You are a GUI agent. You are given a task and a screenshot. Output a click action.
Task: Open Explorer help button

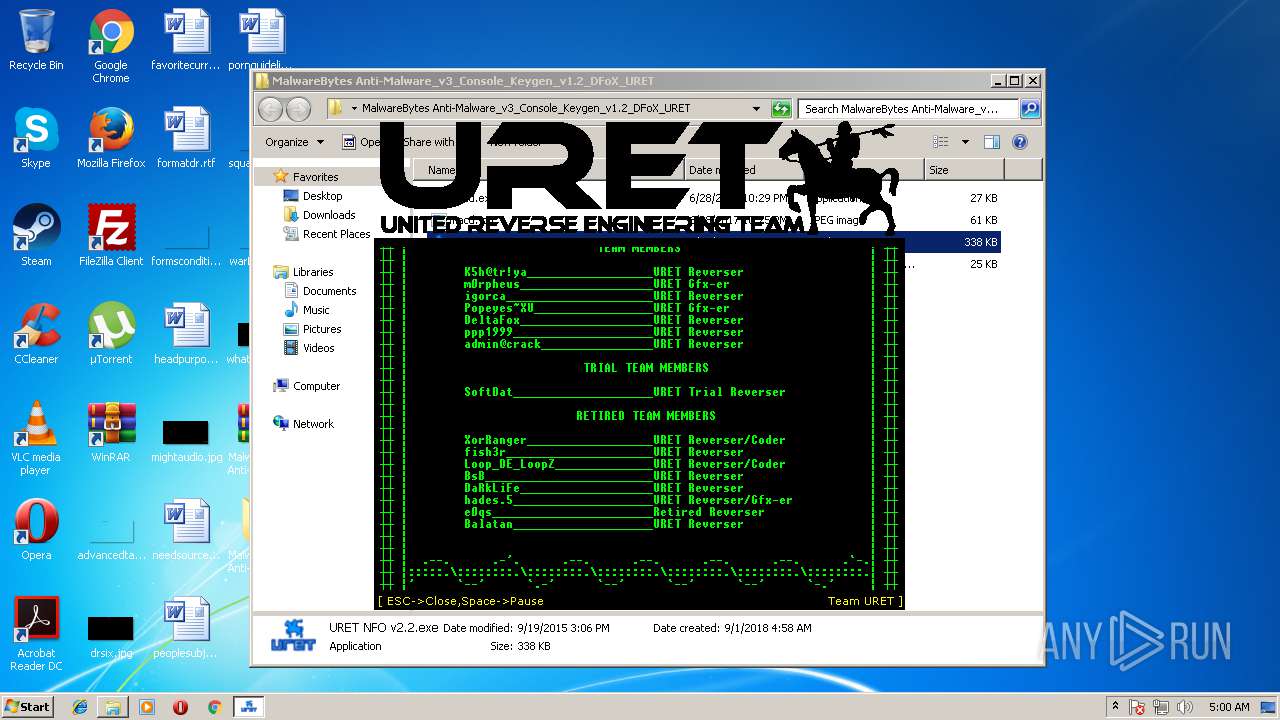pyautogui.click(x=1020, y=142)
